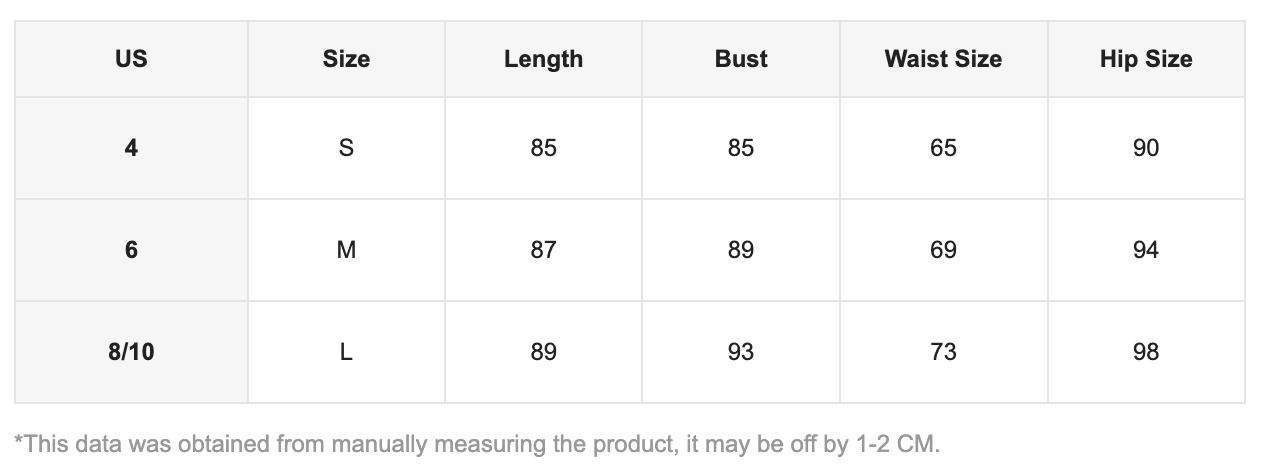1288x476 pixels.
Task: Select bust value 93 for size L
Action: [741, 352]
